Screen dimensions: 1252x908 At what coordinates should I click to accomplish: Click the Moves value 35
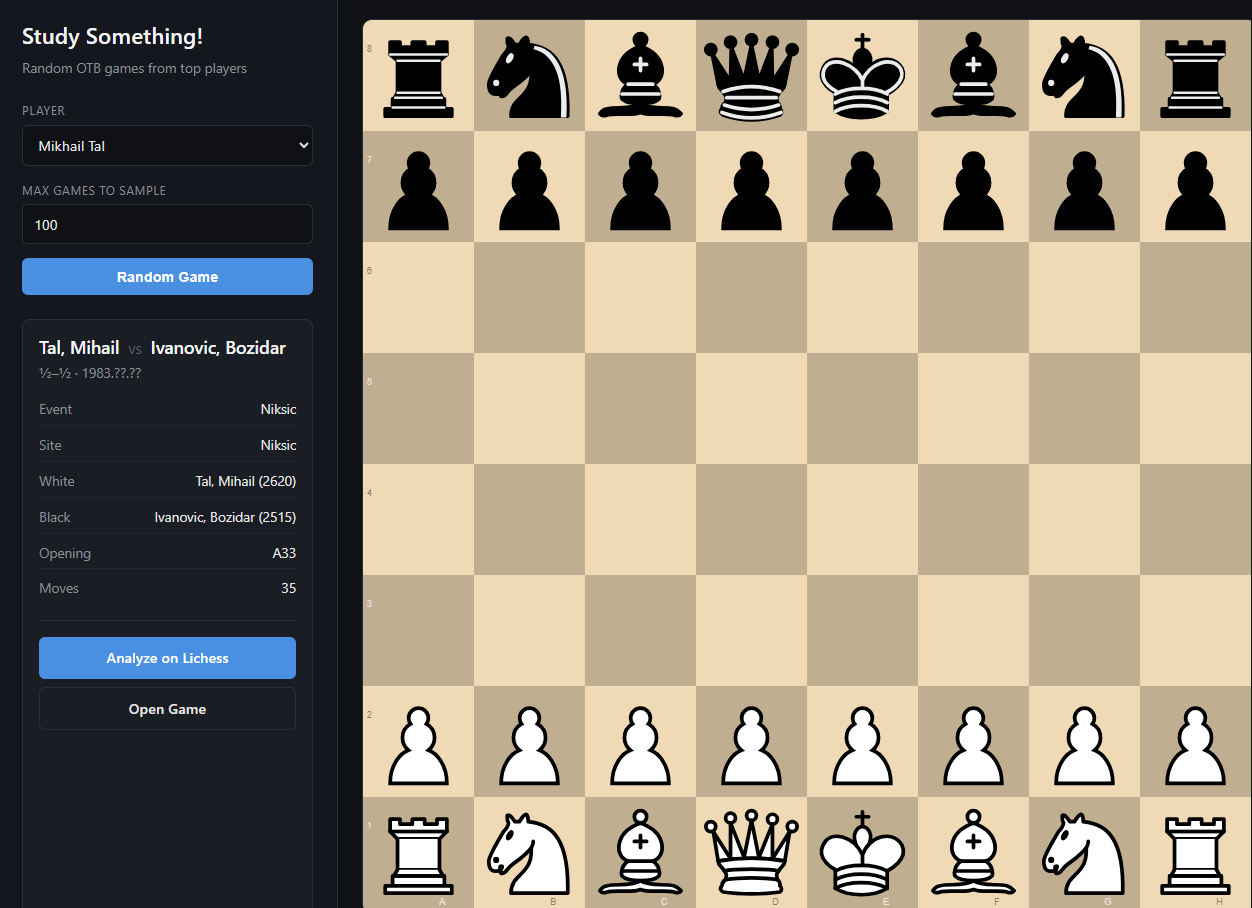point(288,588)
